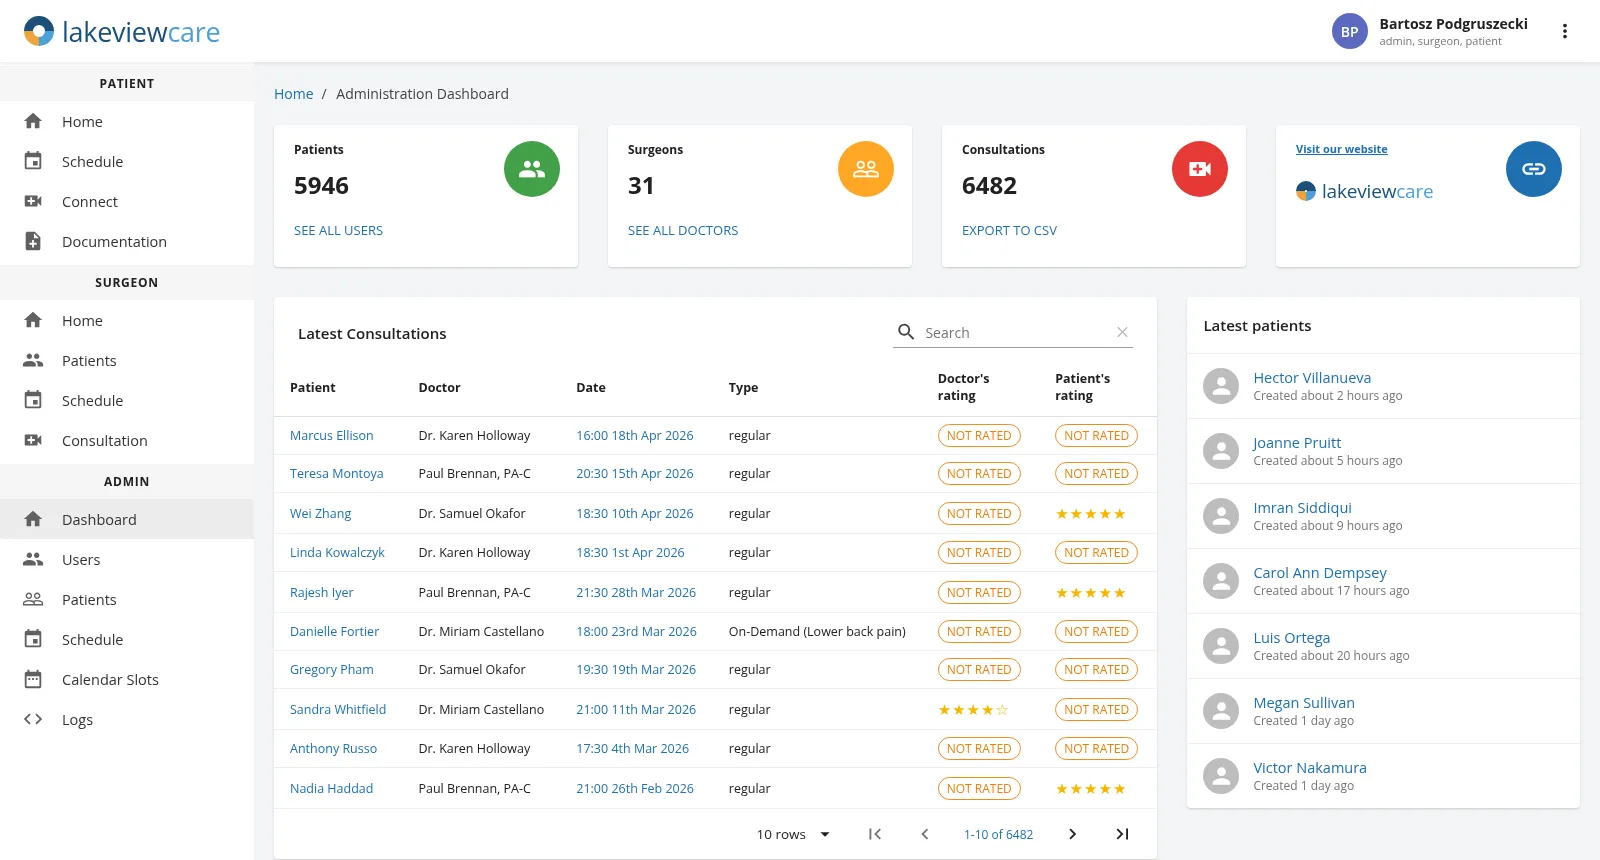The width and height of the screenshot is (1600, 860).
Task: Go to the next table page
Action: click(x=1072, y=834)
